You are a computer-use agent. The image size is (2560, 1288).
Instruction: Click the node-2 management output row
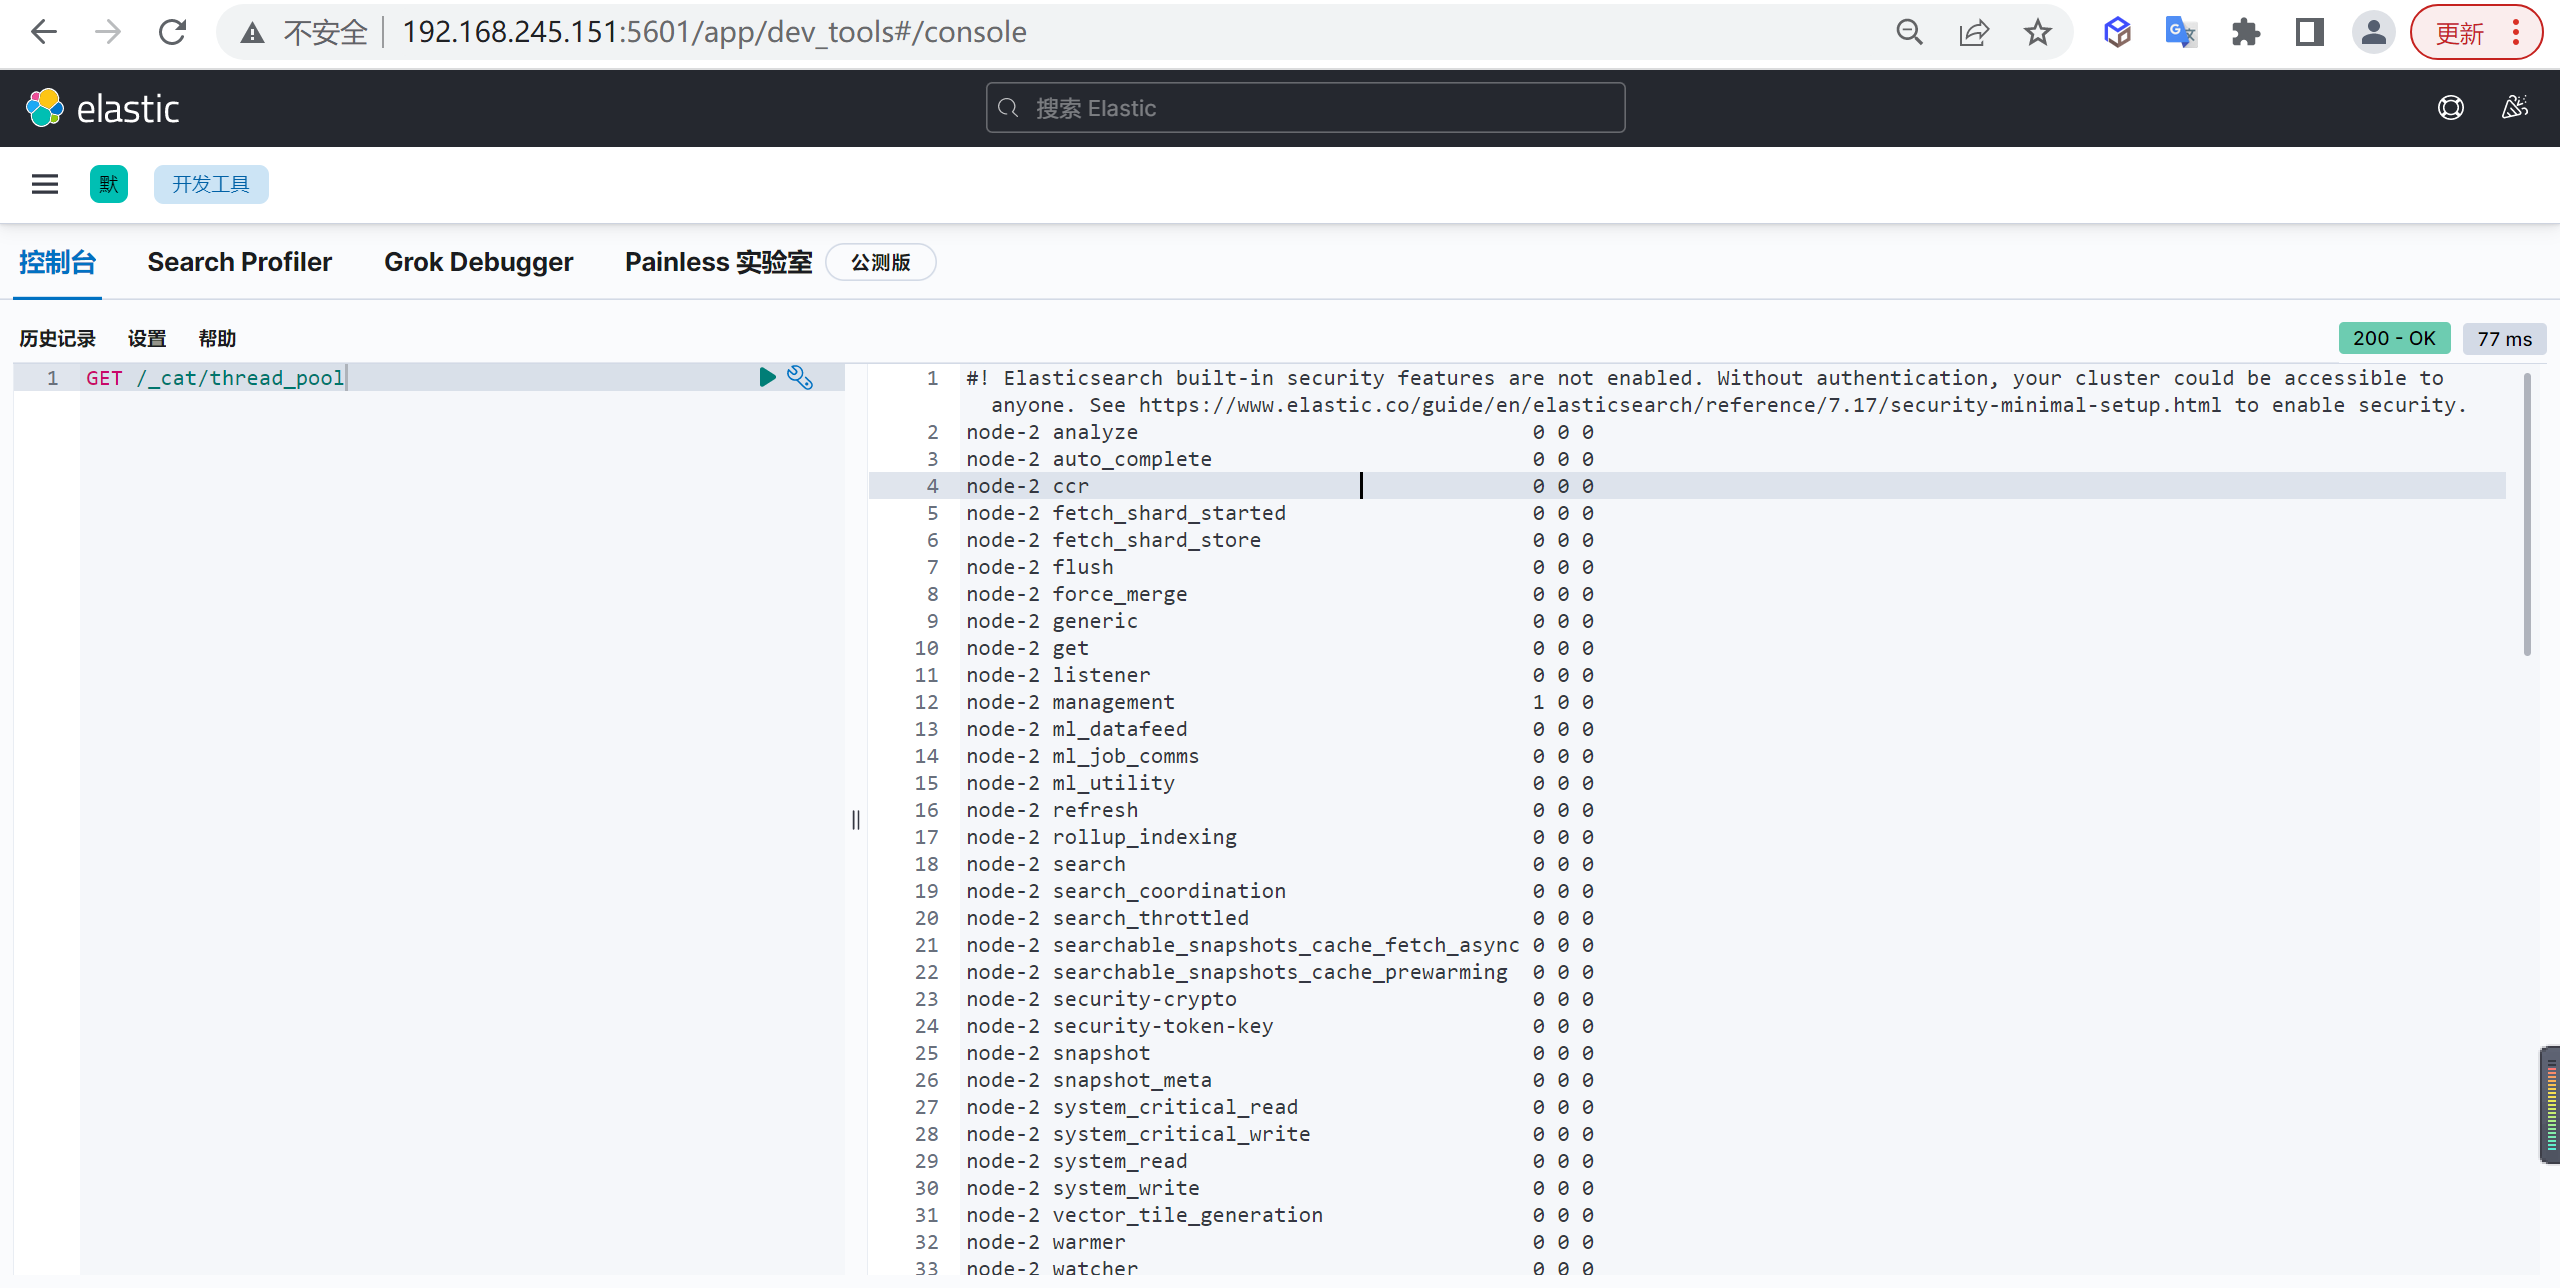point(1279,702)
